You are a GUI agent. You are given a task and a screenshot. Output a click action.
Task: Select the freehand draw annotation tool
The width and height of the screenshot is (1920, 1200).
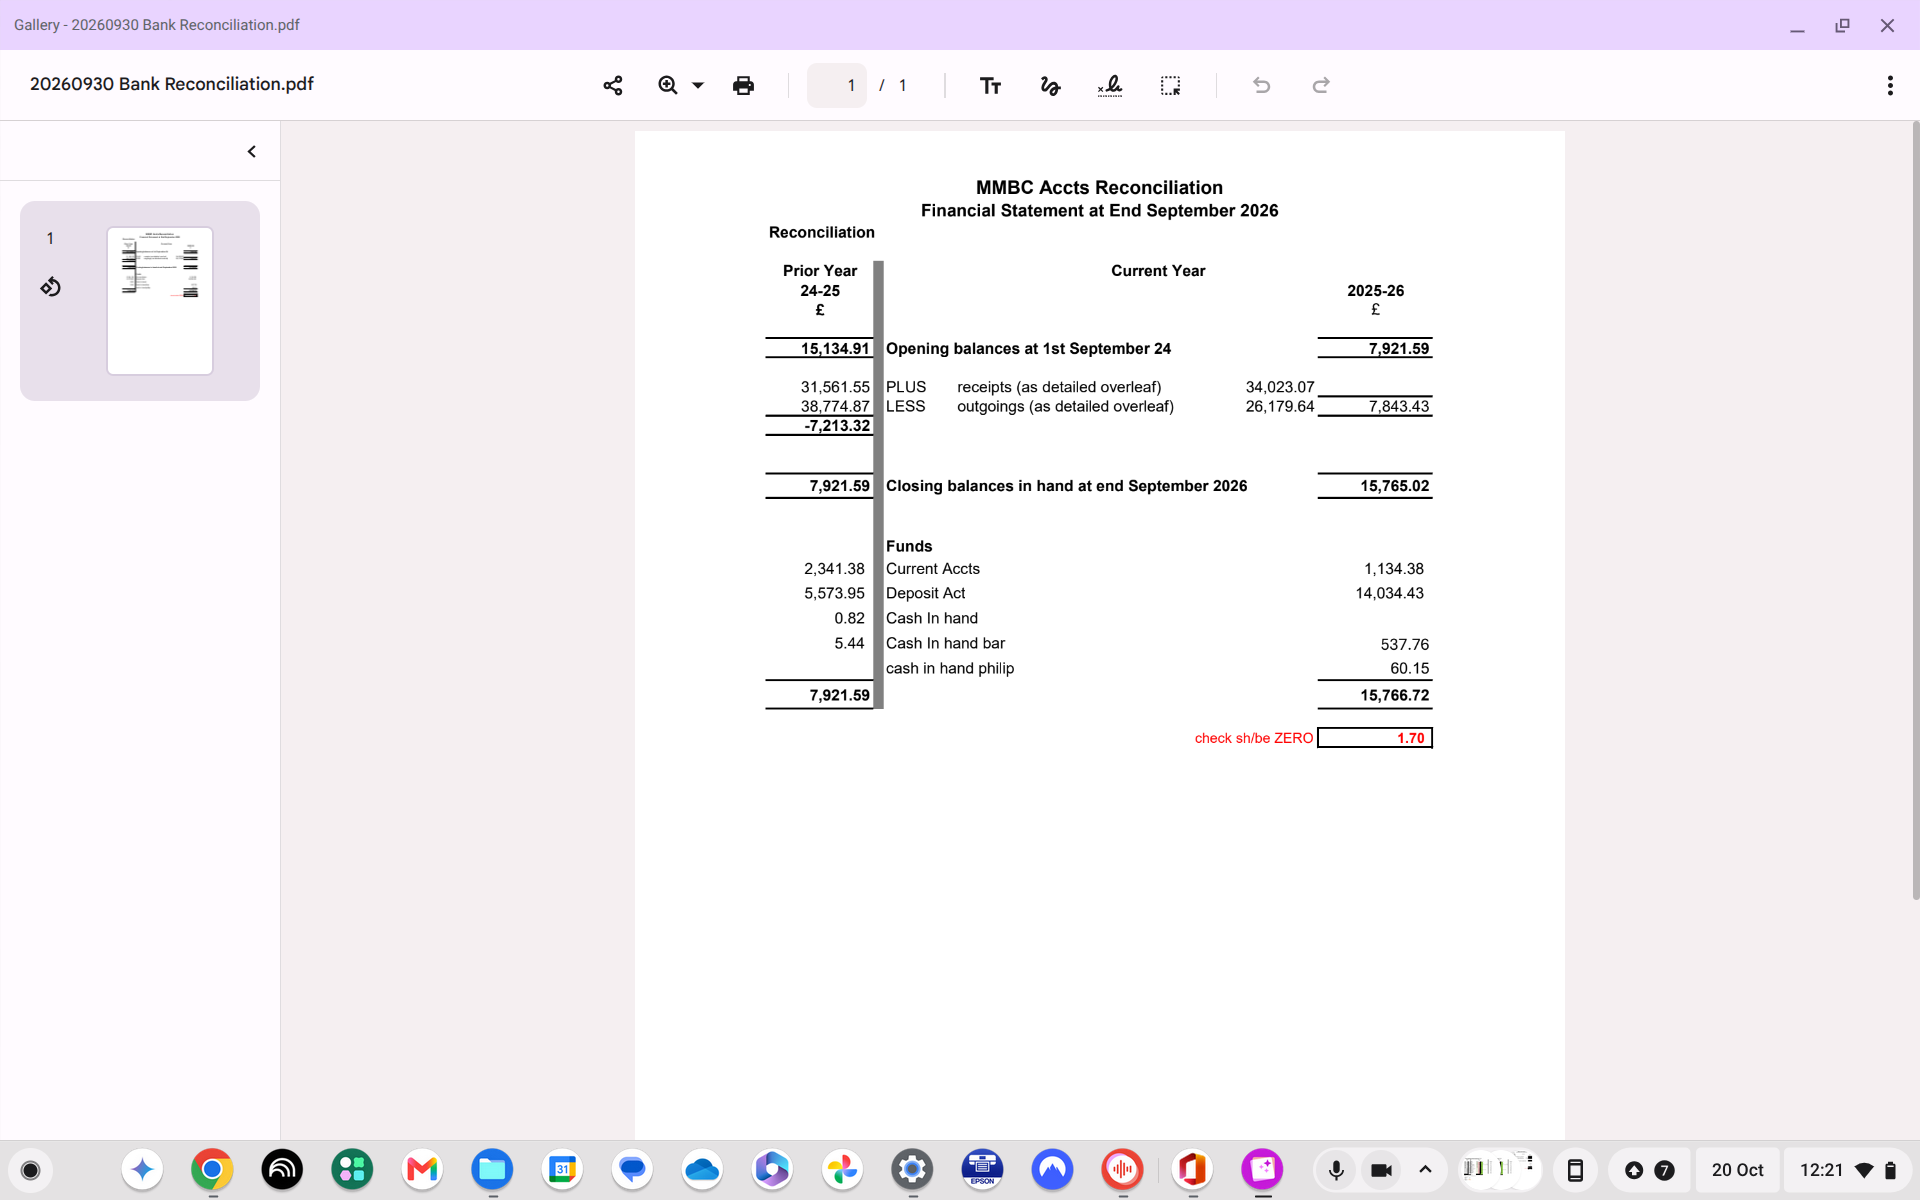(1050, 85)
